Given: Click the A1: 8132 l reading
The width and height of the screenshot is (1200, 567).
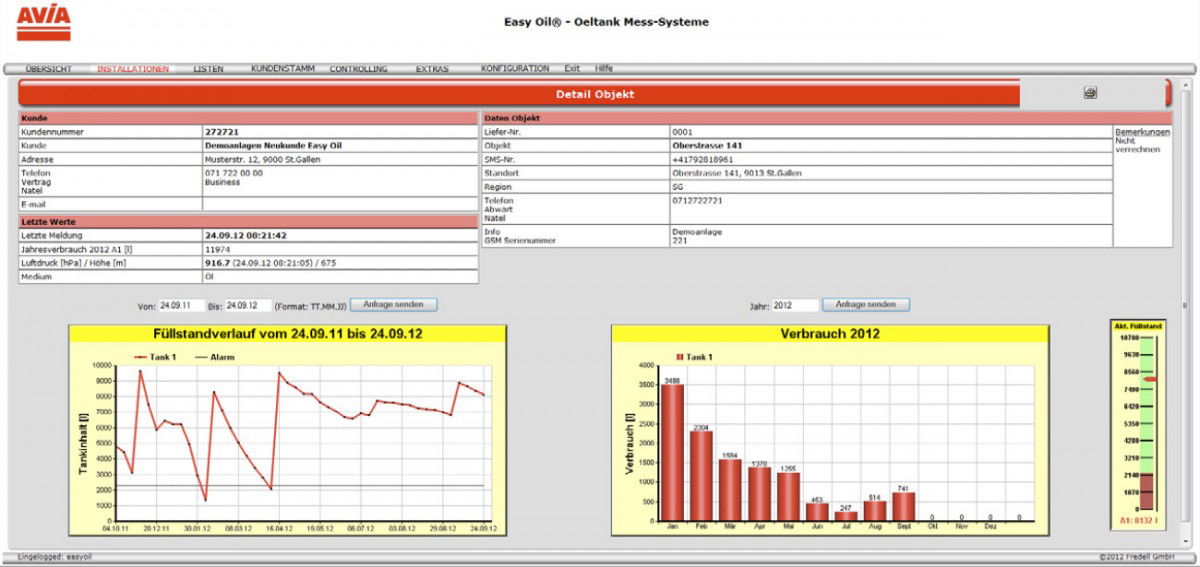Looking at the screenshot, I should coord(1138,521).
